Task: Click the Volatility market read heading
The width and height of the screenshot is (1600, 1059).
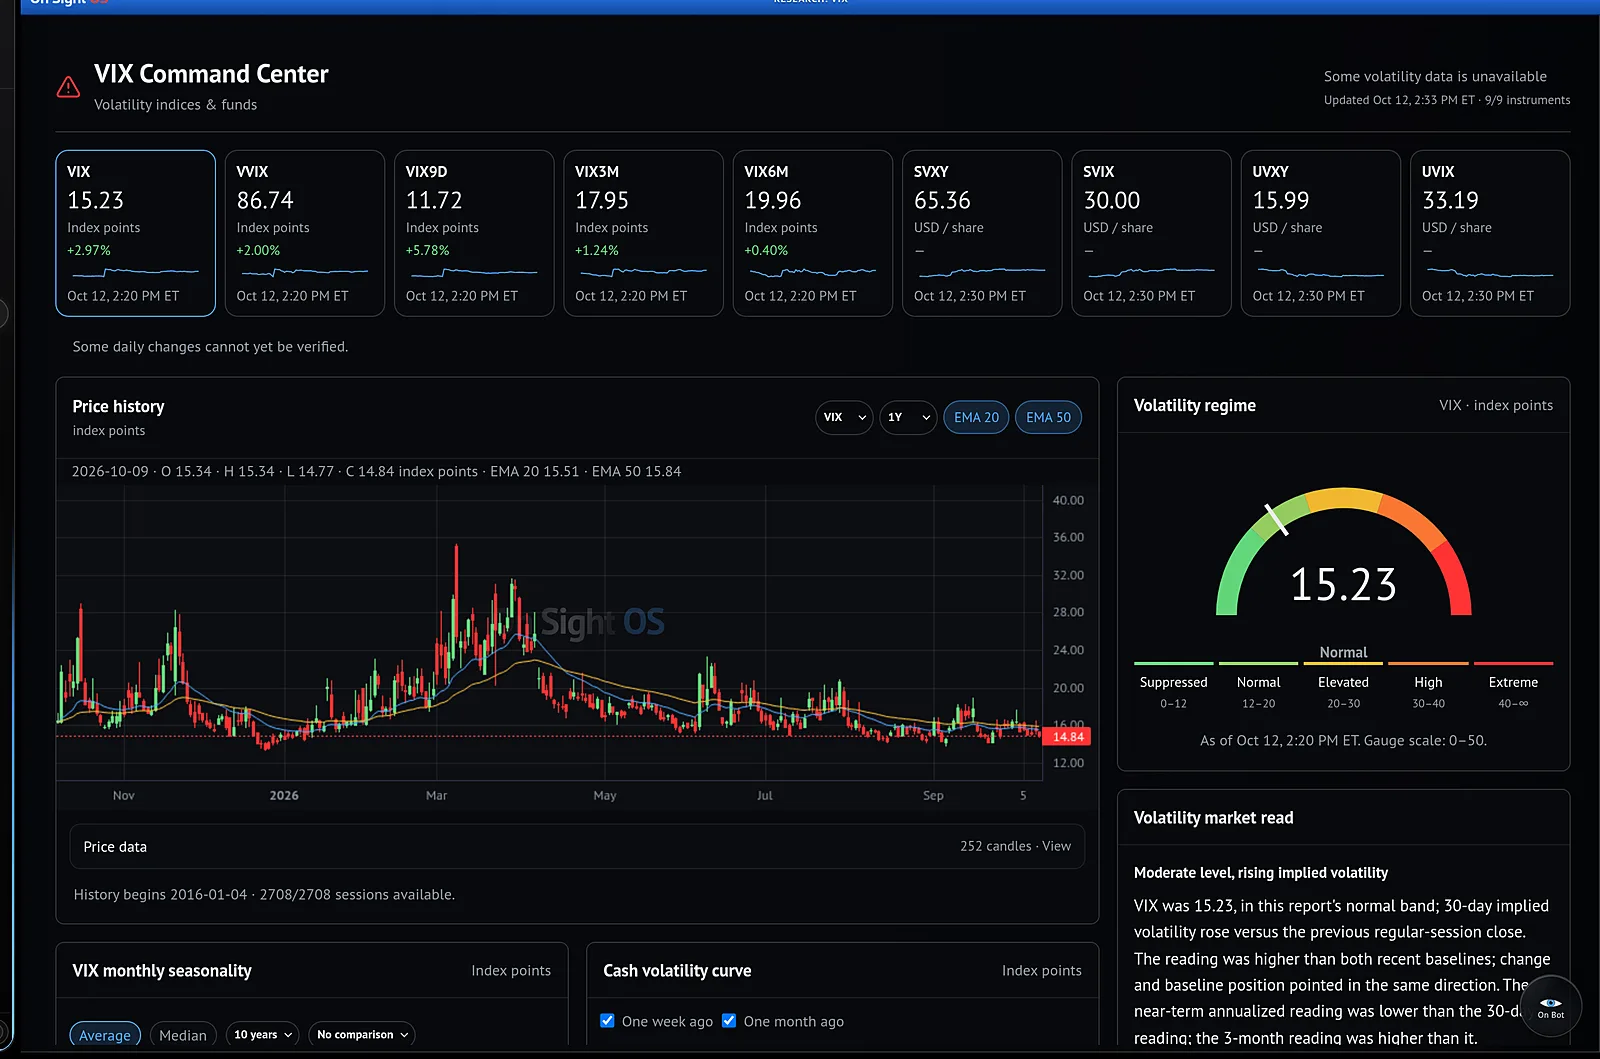Action: (1213, 818)
